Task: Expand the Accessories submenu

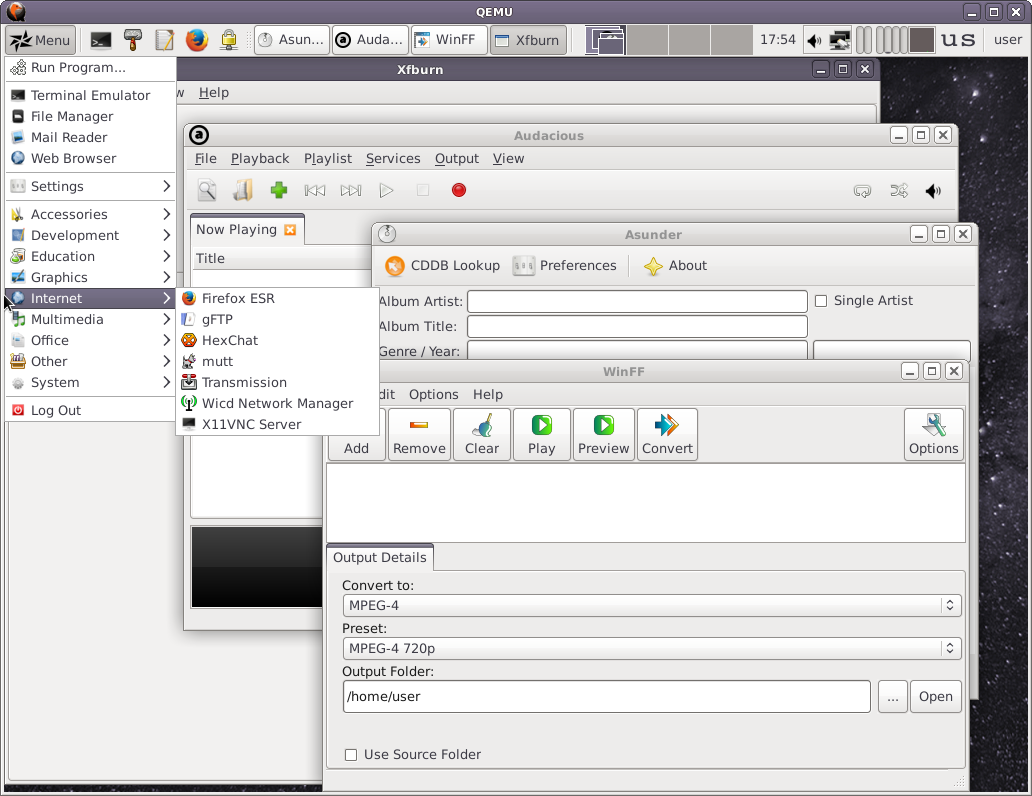Action: [90, 214]
